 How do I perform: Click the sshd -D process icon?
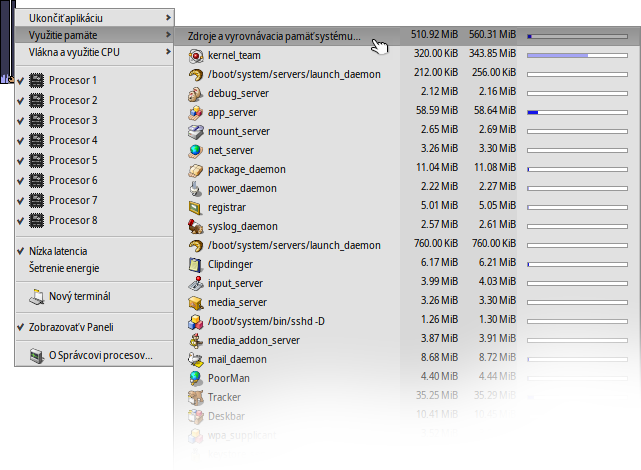pos(196,322)
